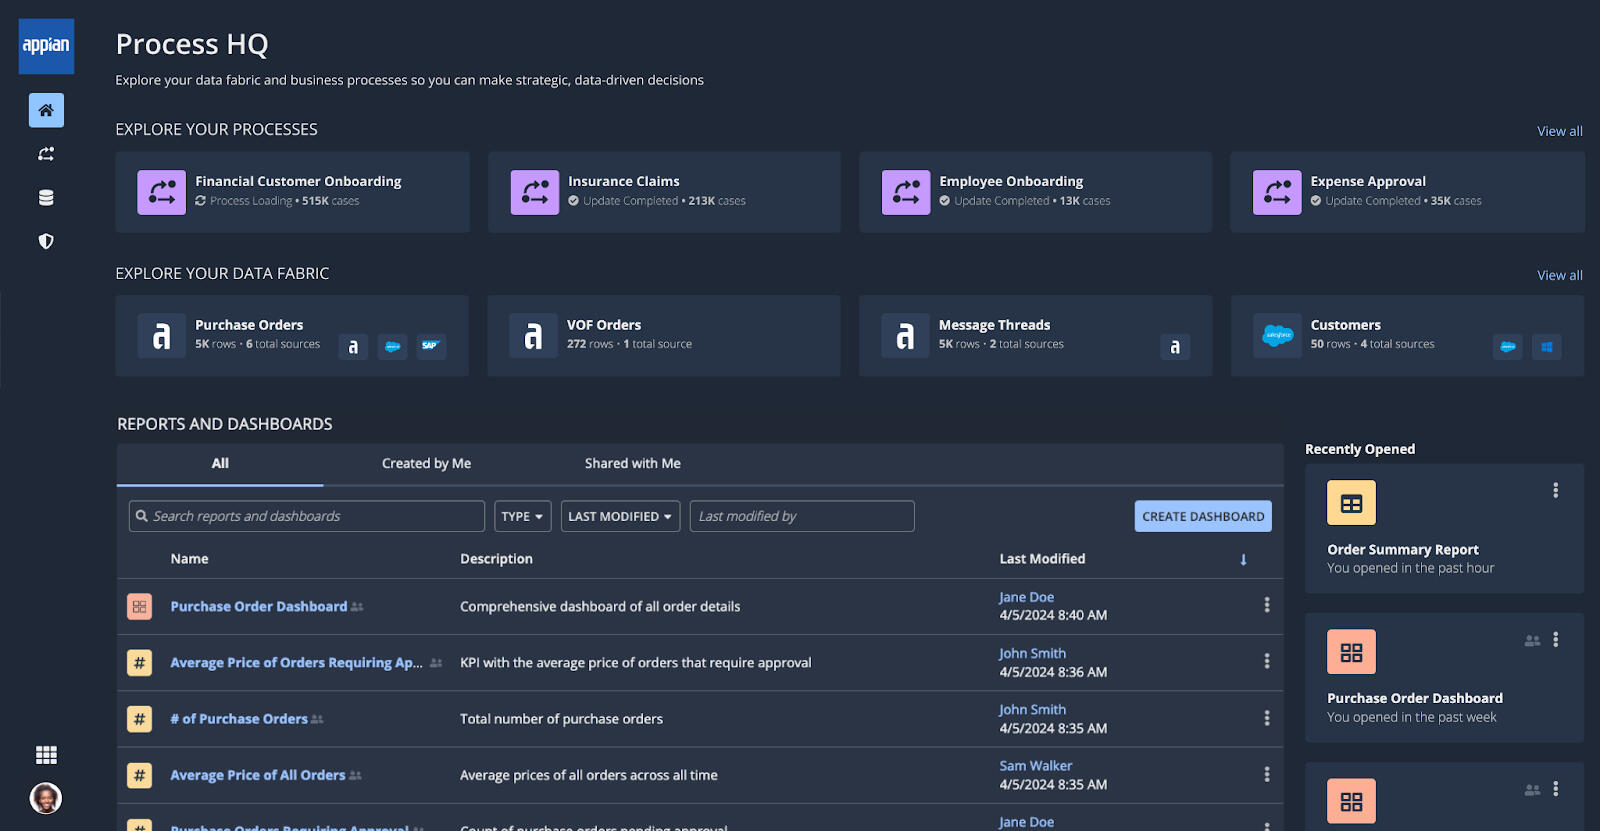Click the Home icon in the sidebar
The image size is (1600, 831).
(46, 110)
